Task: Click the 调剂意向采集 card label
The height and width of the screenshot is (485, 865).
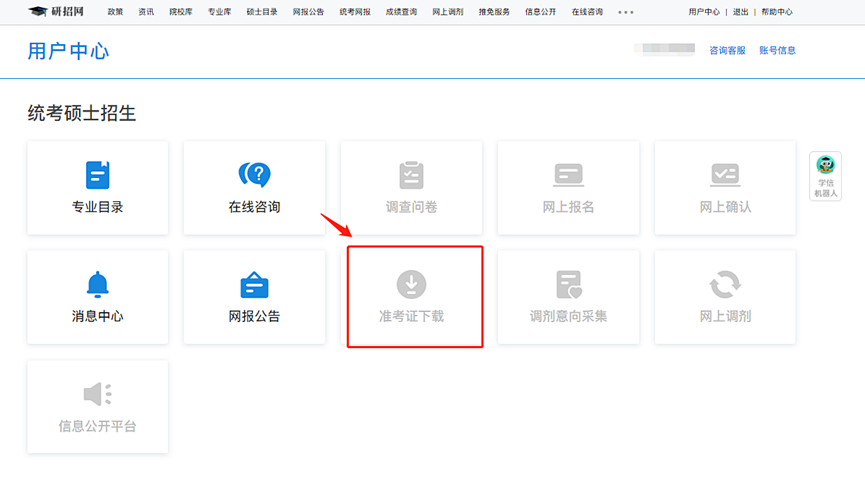Action: [x=568, y=316]
